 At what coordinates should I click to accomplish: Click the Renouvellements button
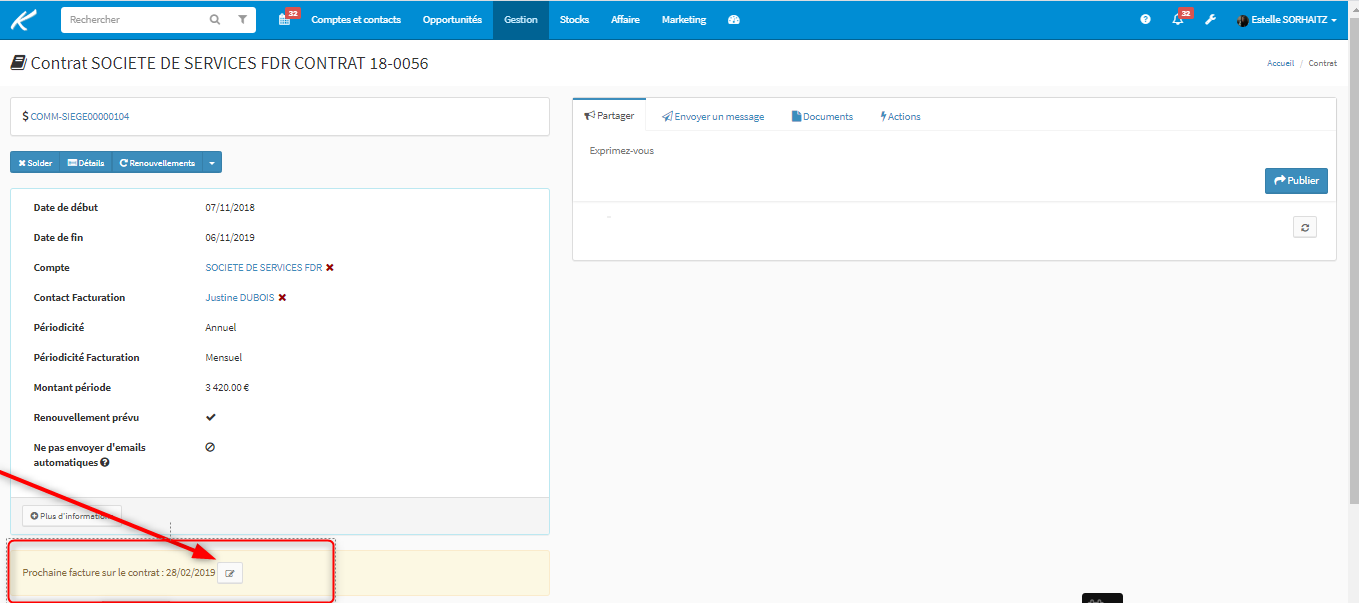pos(157,163)
